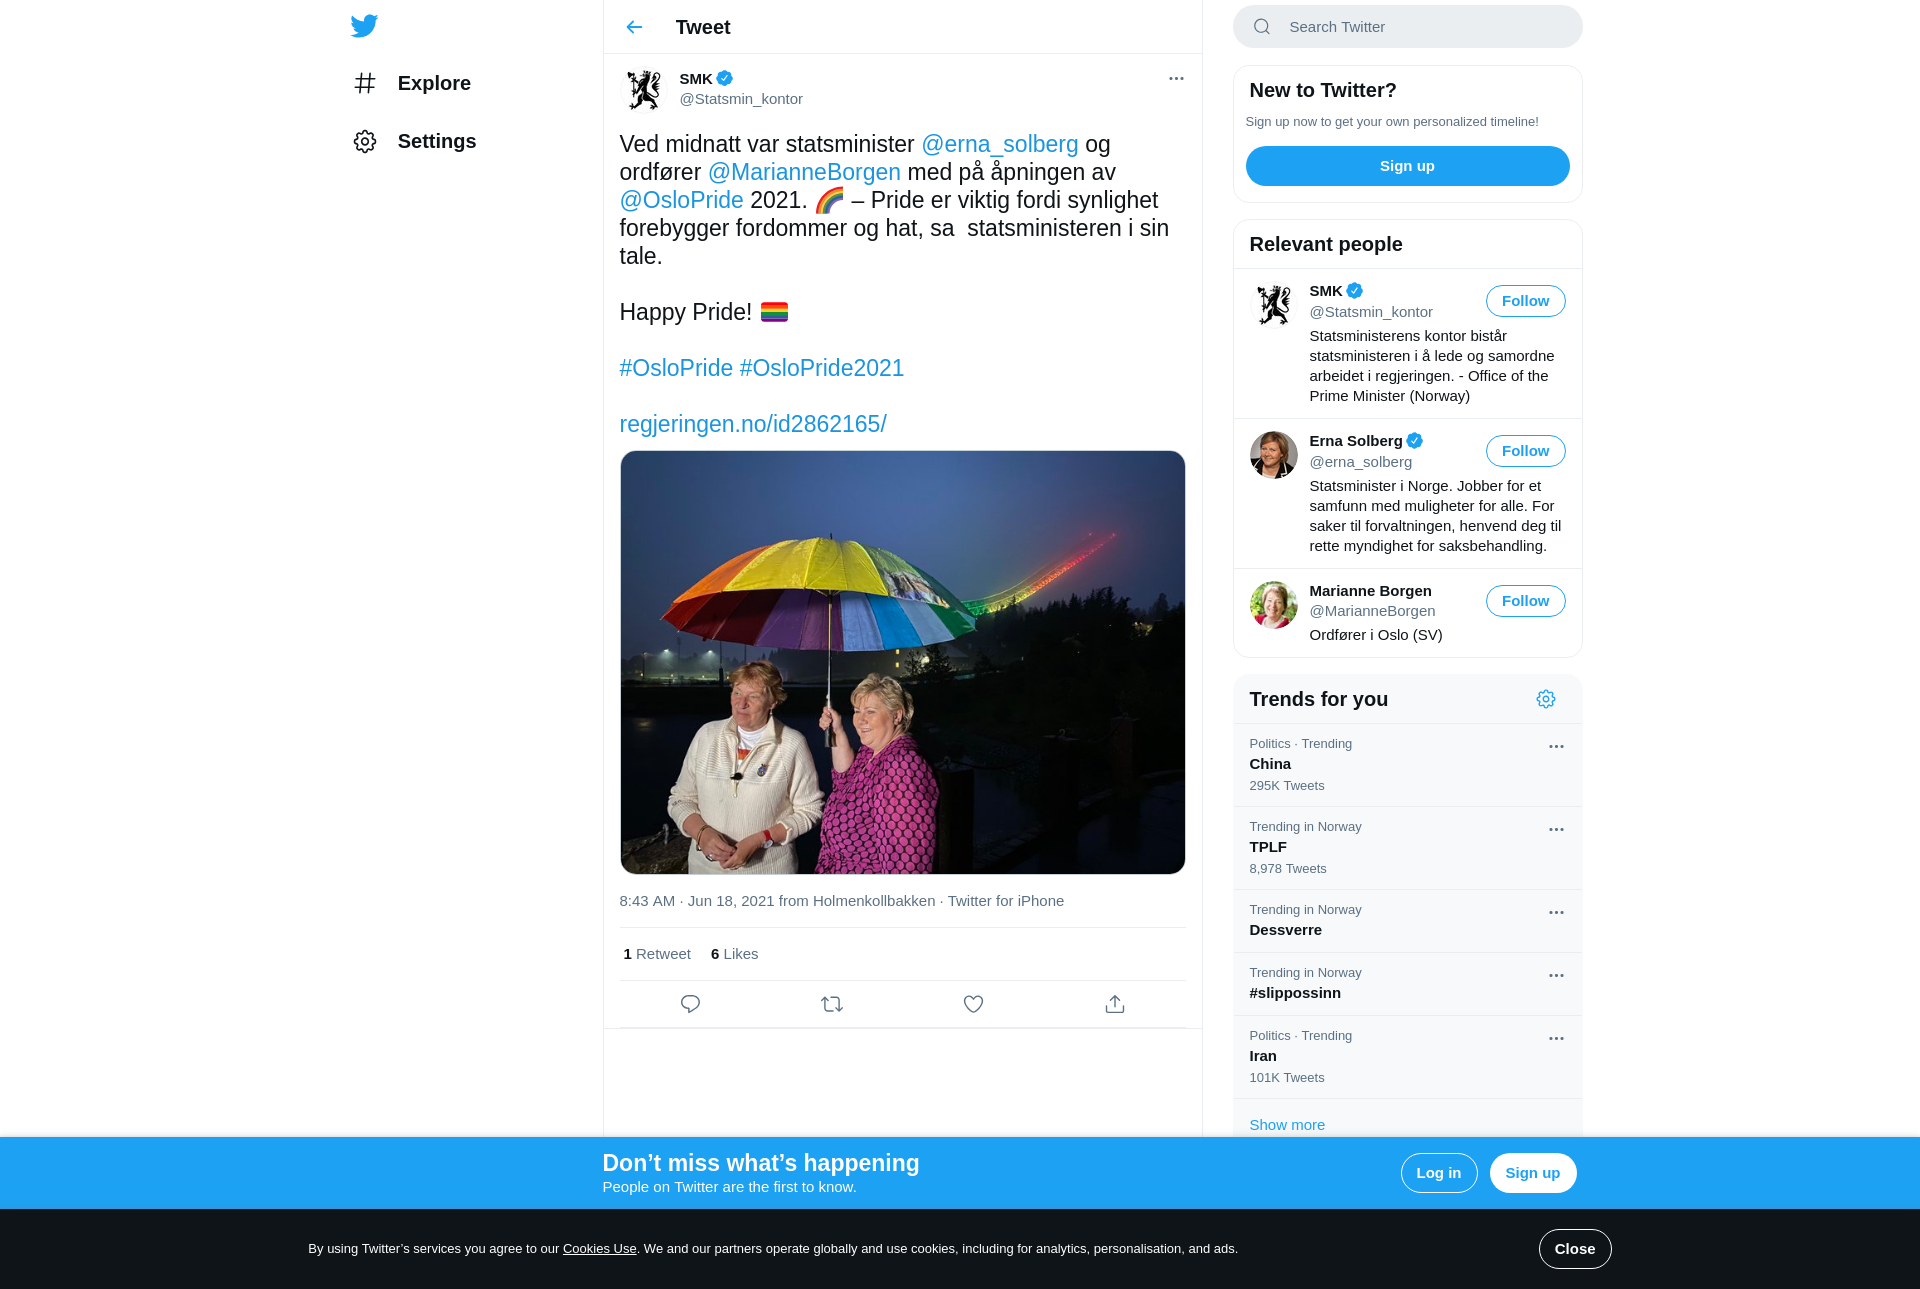
Task: Click the Twitter bird logo
Action: coord(364,26)
